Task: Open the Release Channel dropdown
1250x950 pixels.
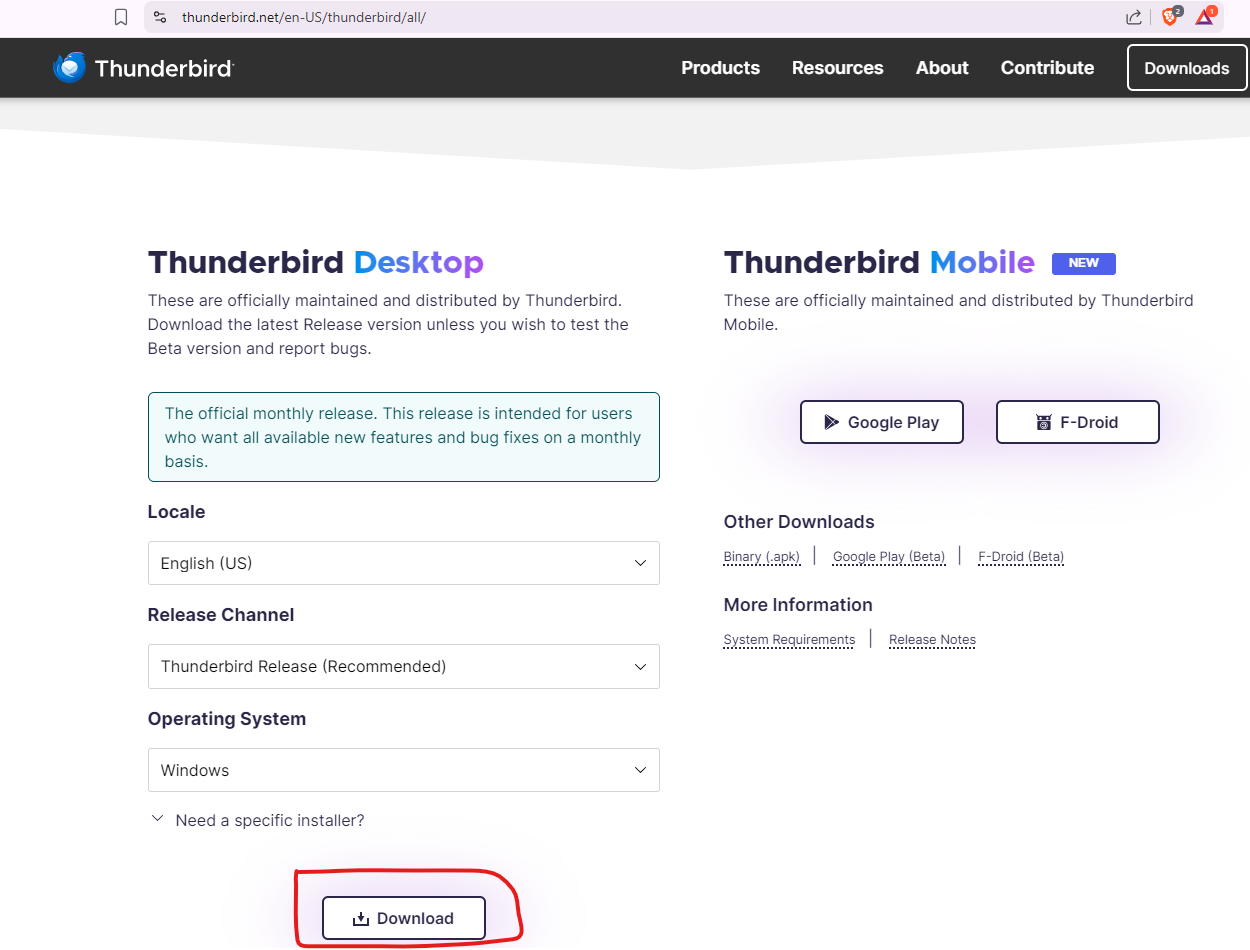Action: pos(403,666)
